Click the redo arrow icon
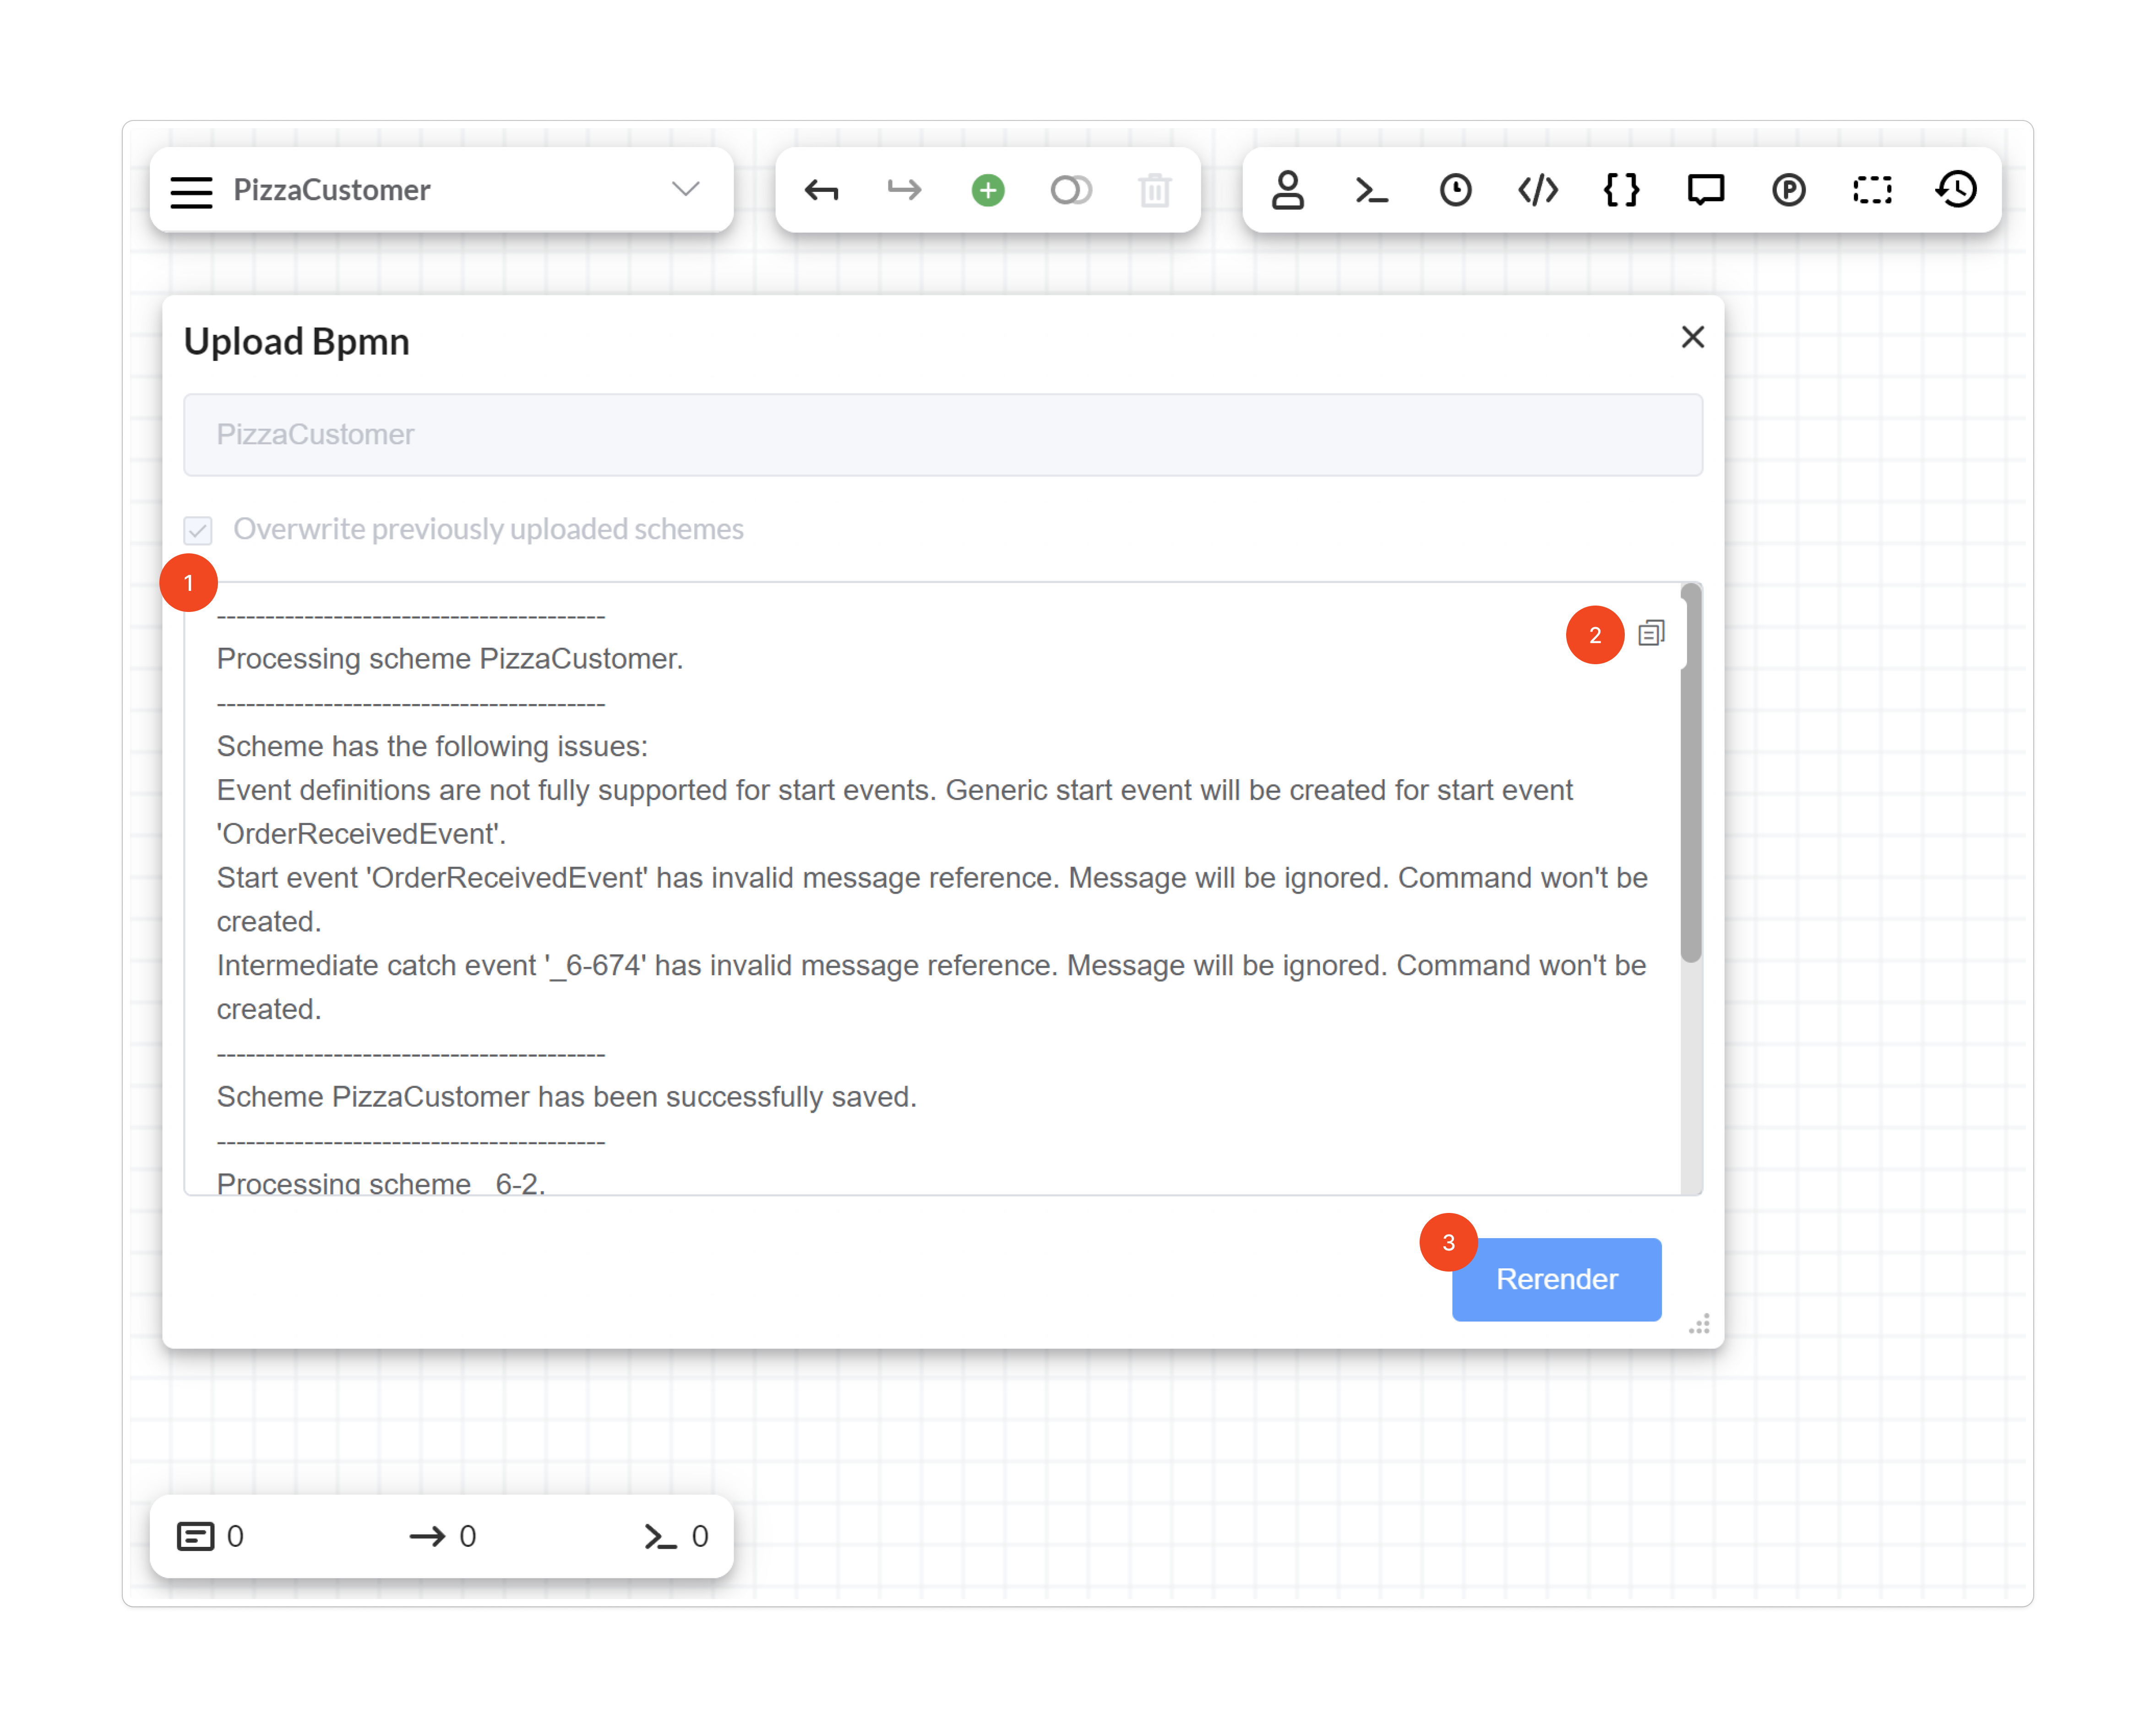 point(904,190)
